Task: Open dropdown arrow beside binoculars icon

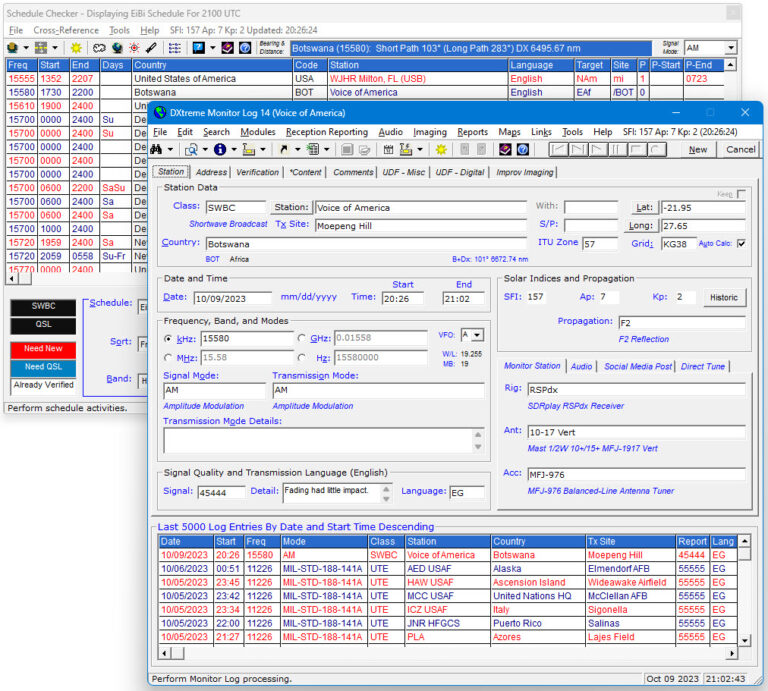Action: pyautogui.click(x=171, y=150)
